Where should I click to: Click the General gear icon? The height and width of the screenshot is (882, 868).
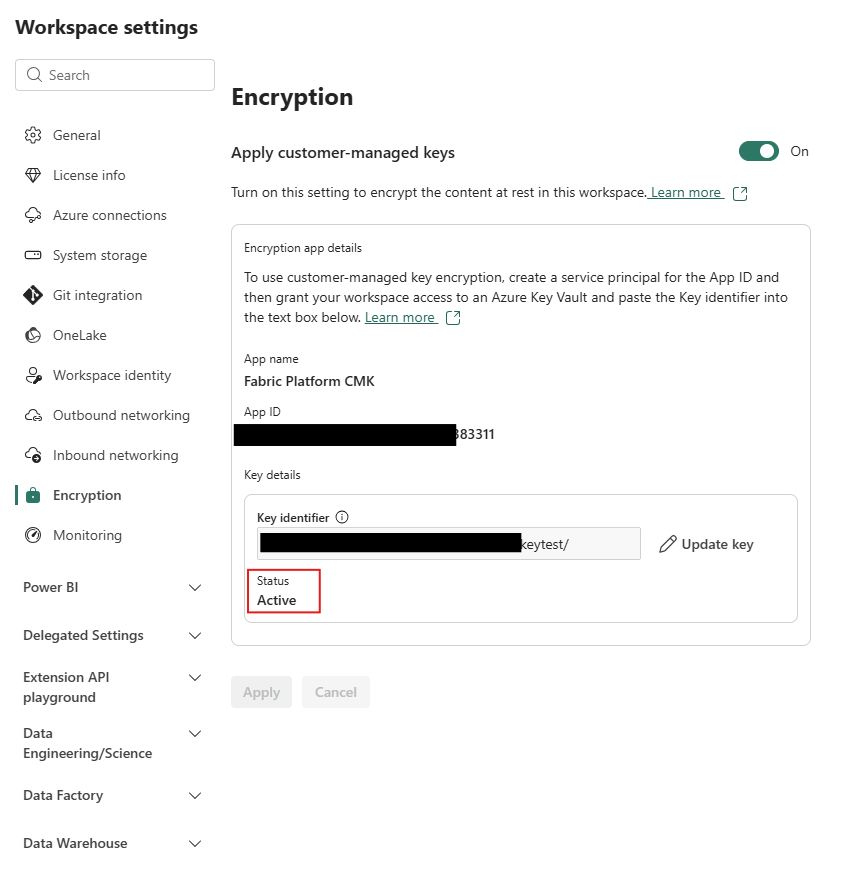(33, 135)
